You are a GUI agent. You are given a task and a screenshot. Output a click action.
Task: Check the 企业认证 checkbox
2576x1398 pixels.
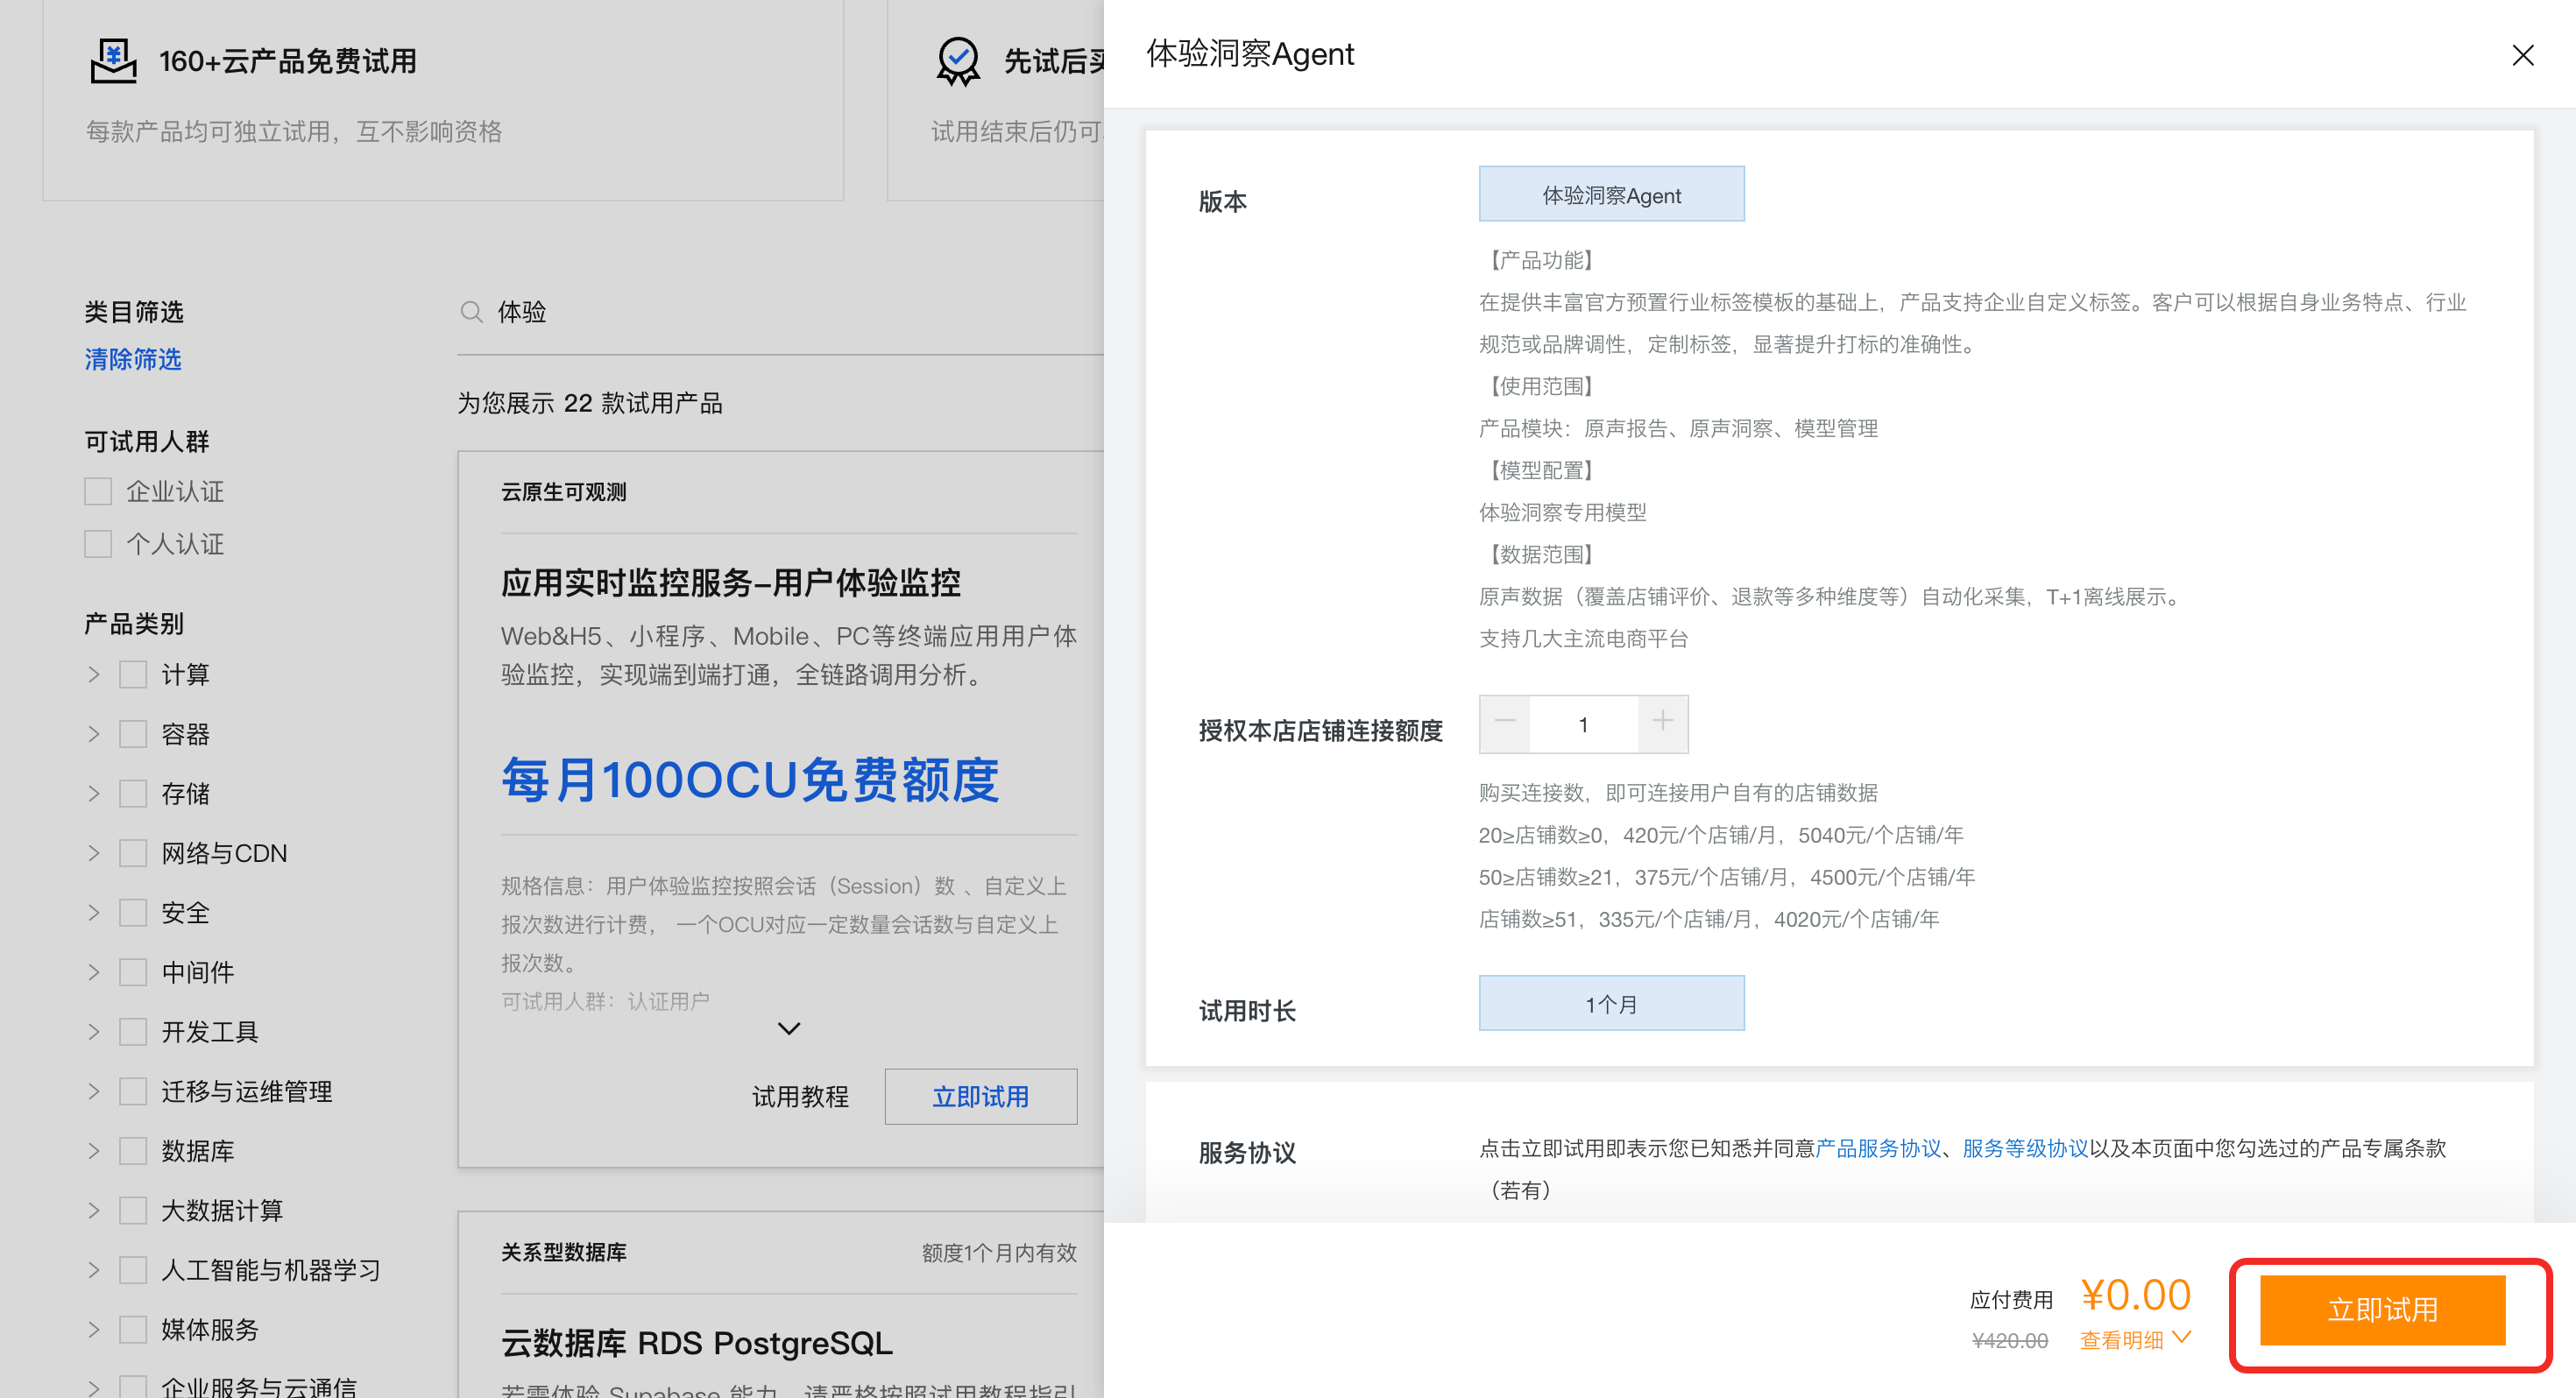pyautogui.click(x=98, y=492)
